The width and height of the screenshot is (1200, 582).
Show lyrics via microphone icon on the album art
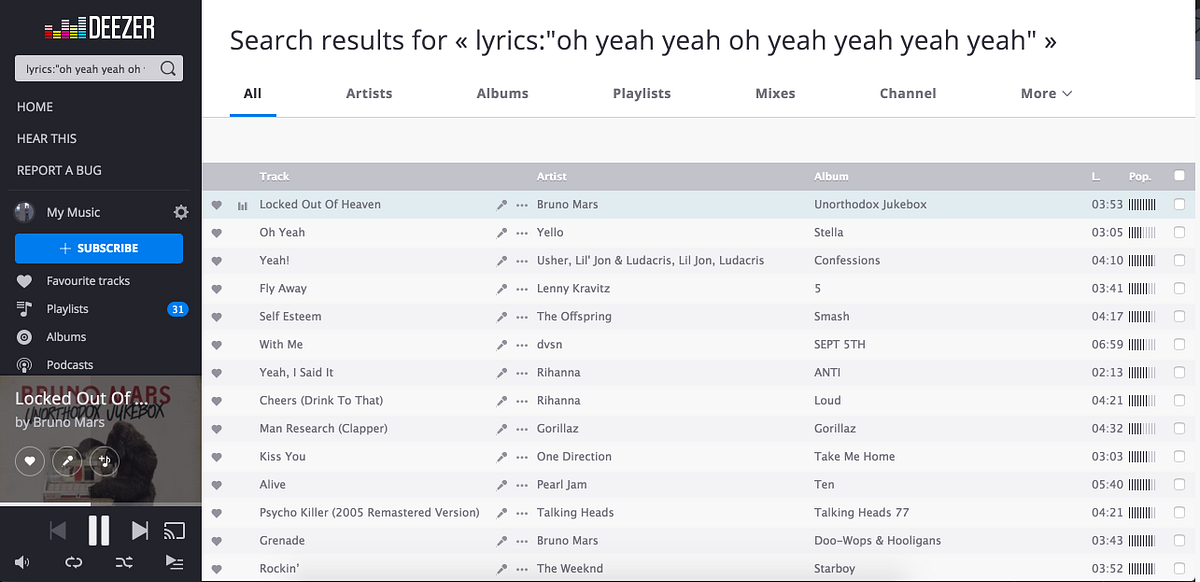(67, 461)
